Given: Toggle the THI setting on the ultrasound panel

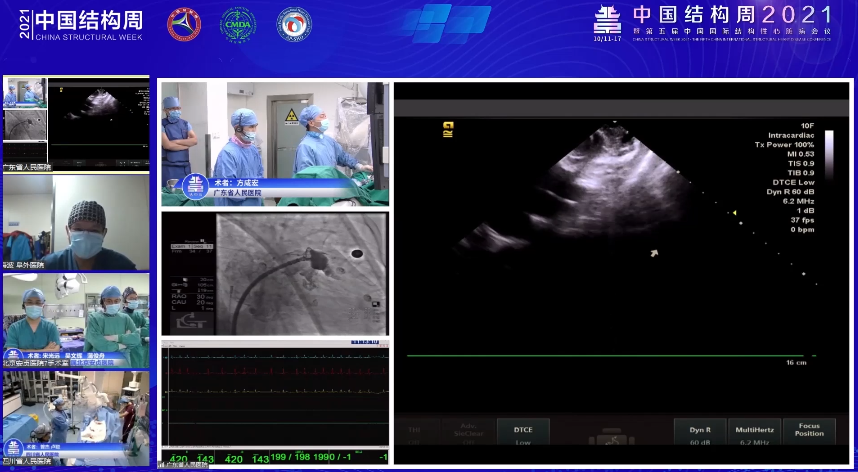Looking at the screenshot, I should click(x=413, y=434).
